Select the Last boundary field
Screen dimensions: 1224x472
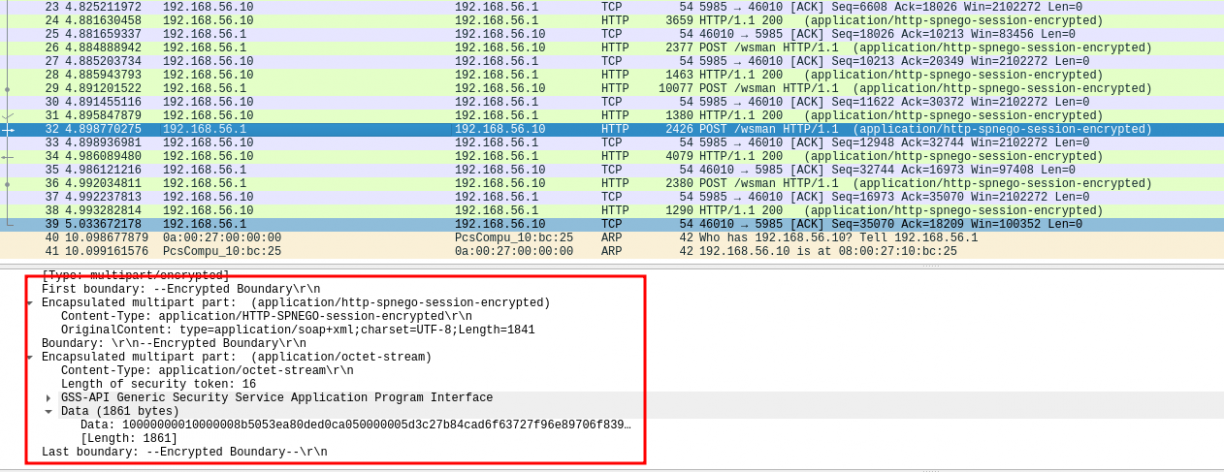(x=184, y=452)
